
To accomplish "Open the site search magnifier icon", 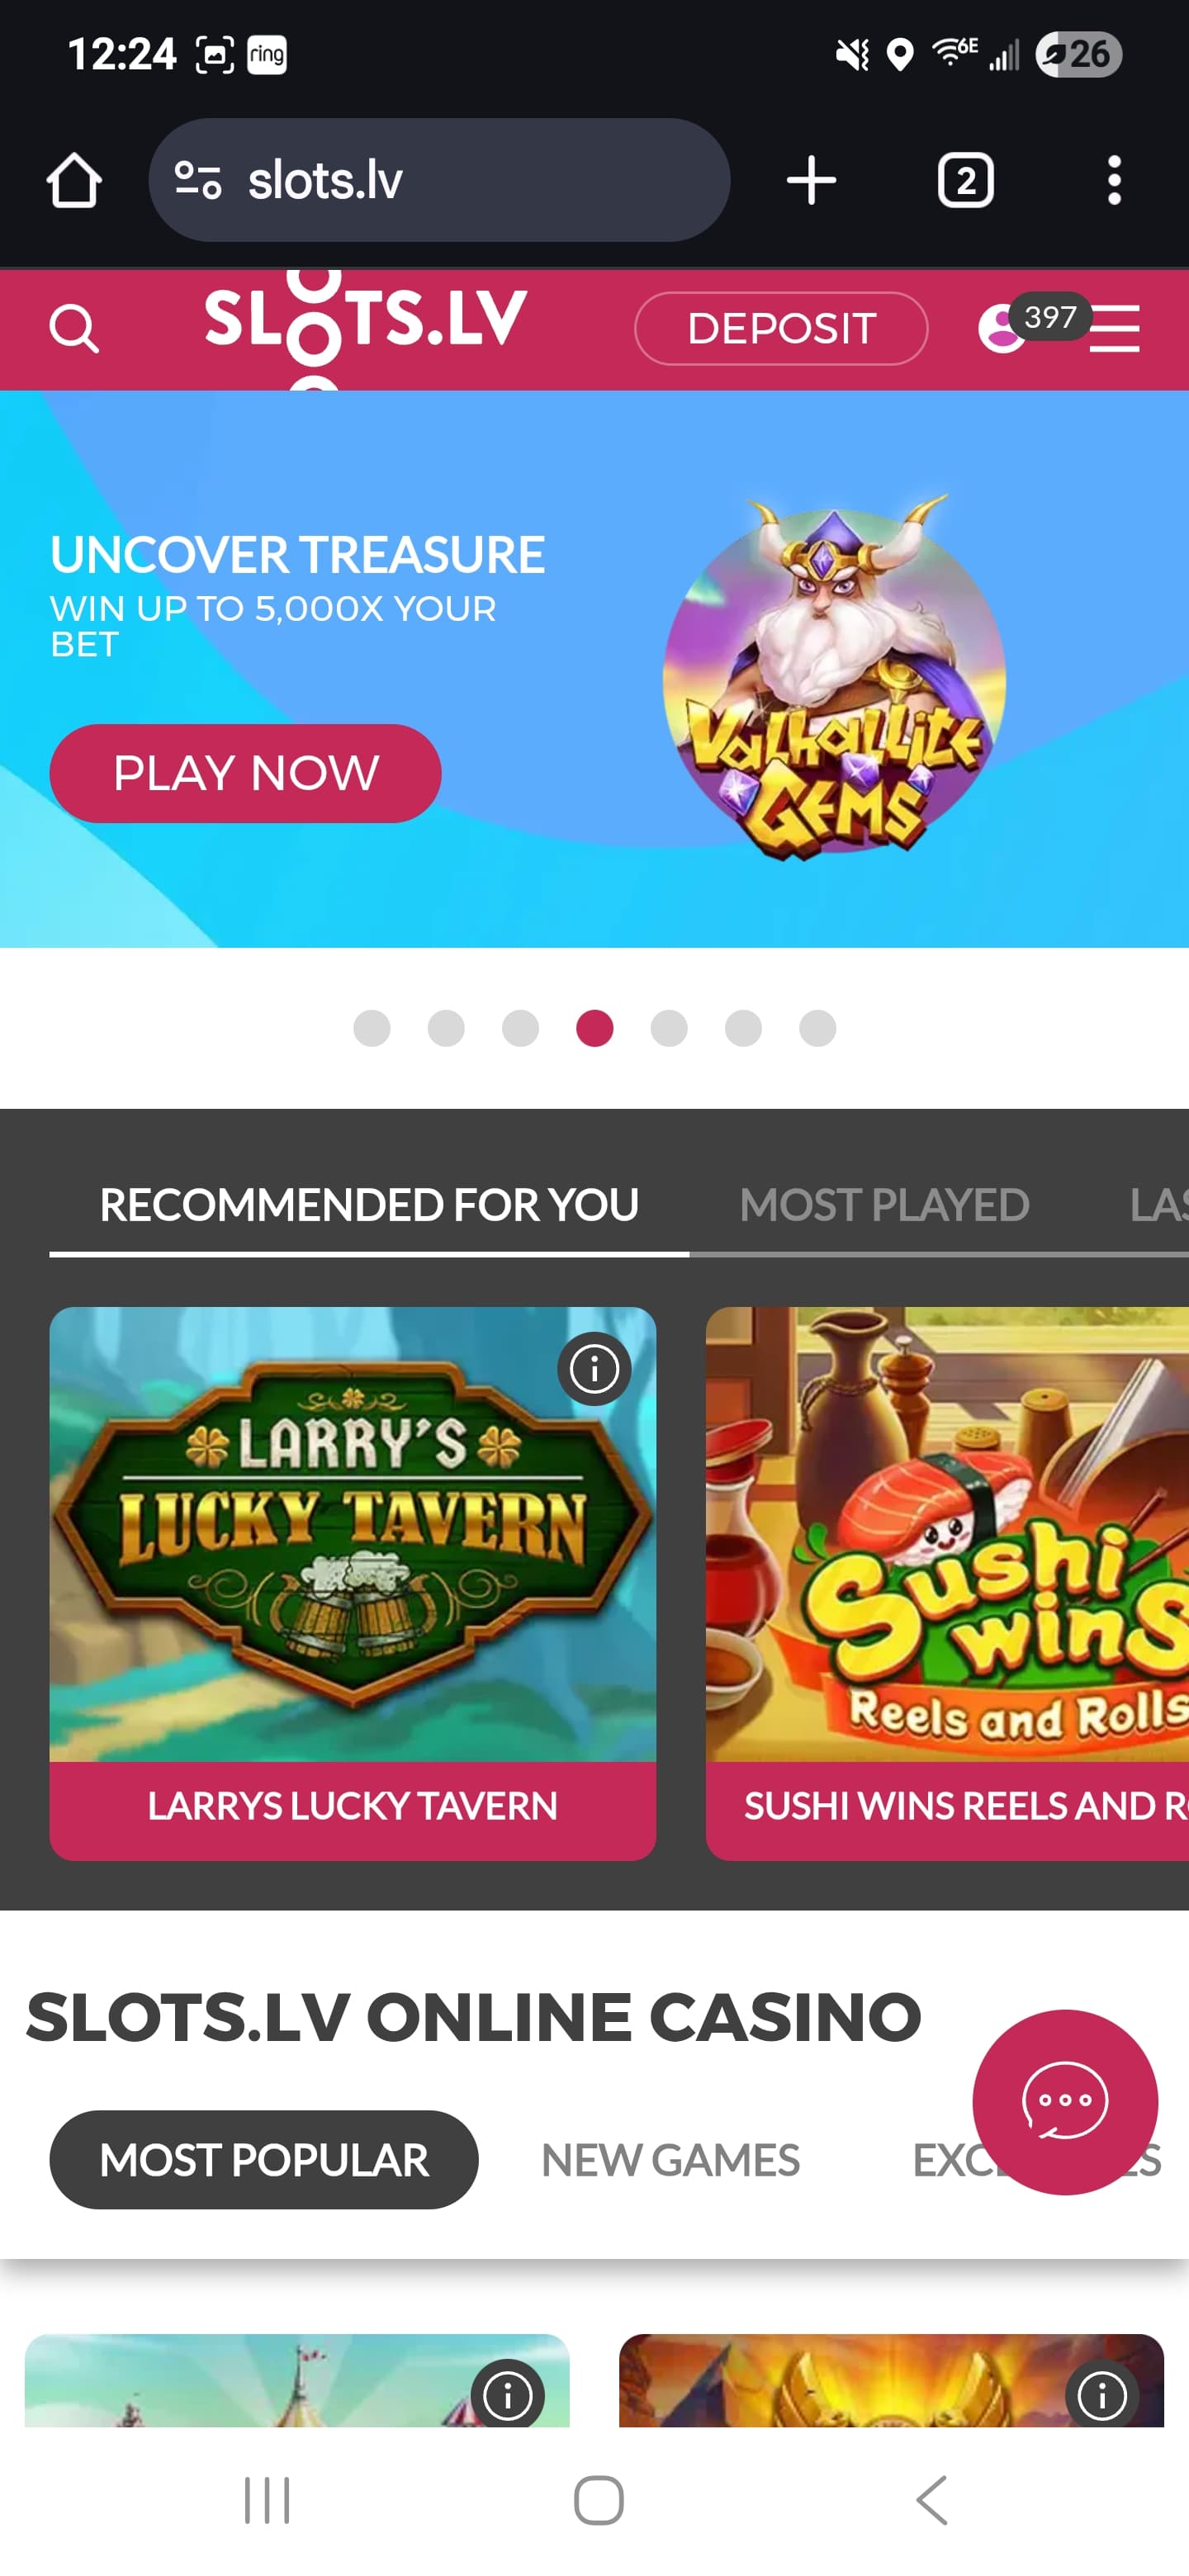I will coord(74,328).
